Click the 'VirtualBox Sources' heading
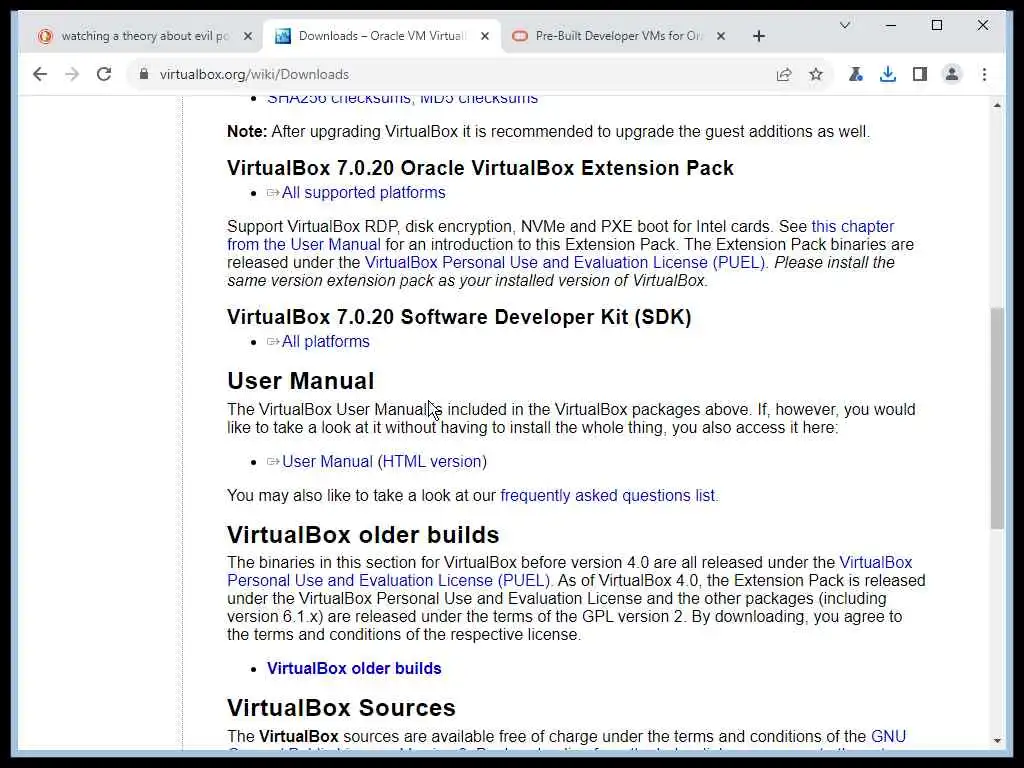The image size is (1024, 768). point(341,708)
